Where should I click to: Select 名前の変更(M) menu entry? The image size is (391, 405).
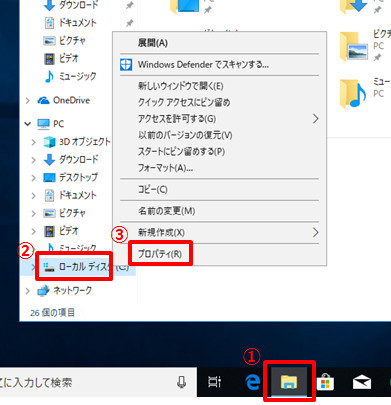point(219,211)
